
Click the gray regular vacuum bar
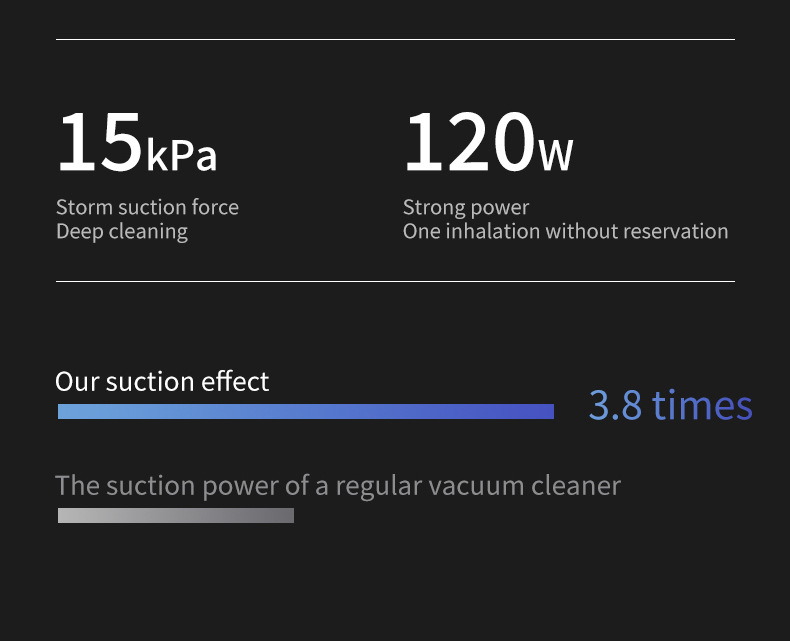pyautogui.click(x=175, y=515)
